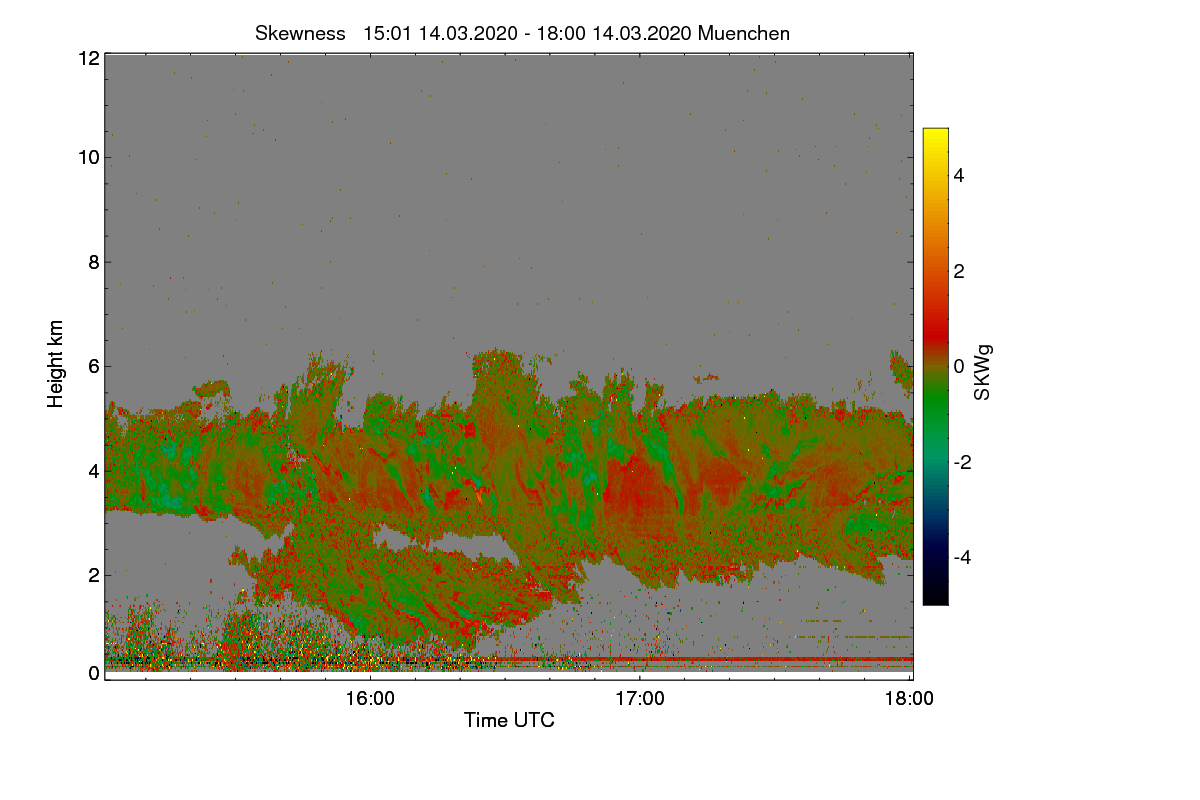Click the height tick label 8
1200x800 pixels.
(x=92, y=262)
